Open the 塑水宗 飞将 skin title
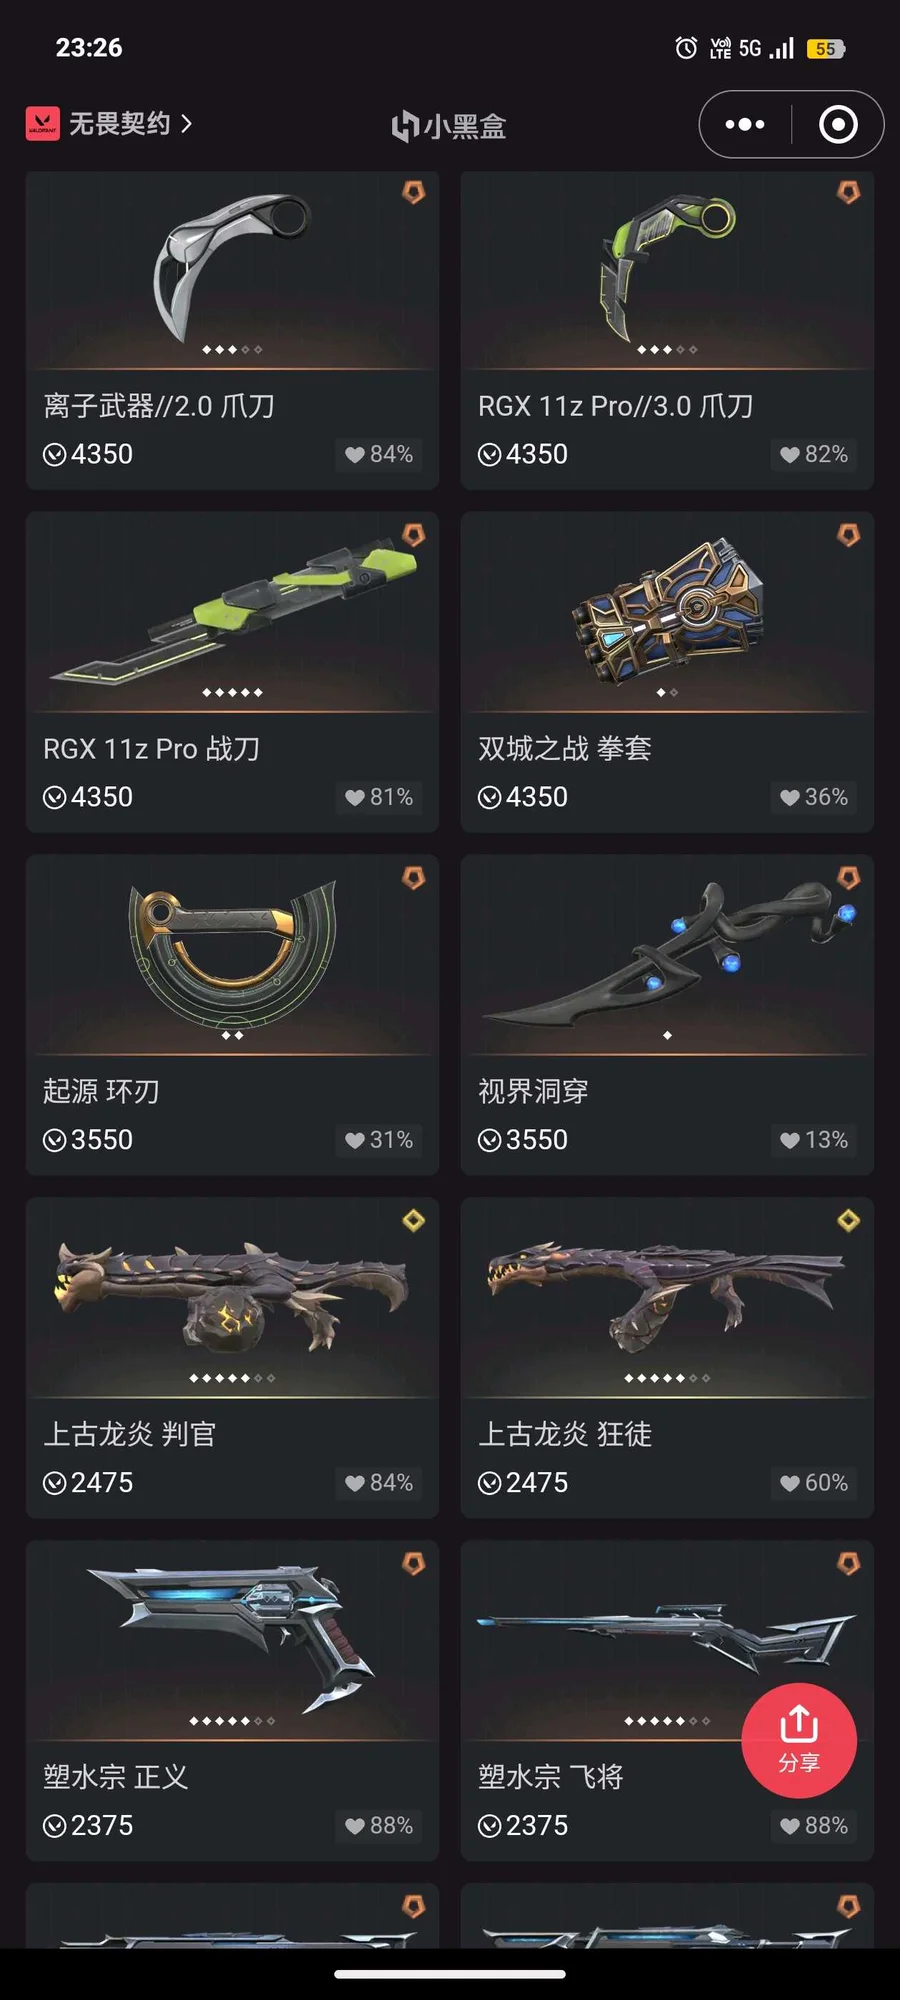The image size is (900, 2000). coord(551,1777)
